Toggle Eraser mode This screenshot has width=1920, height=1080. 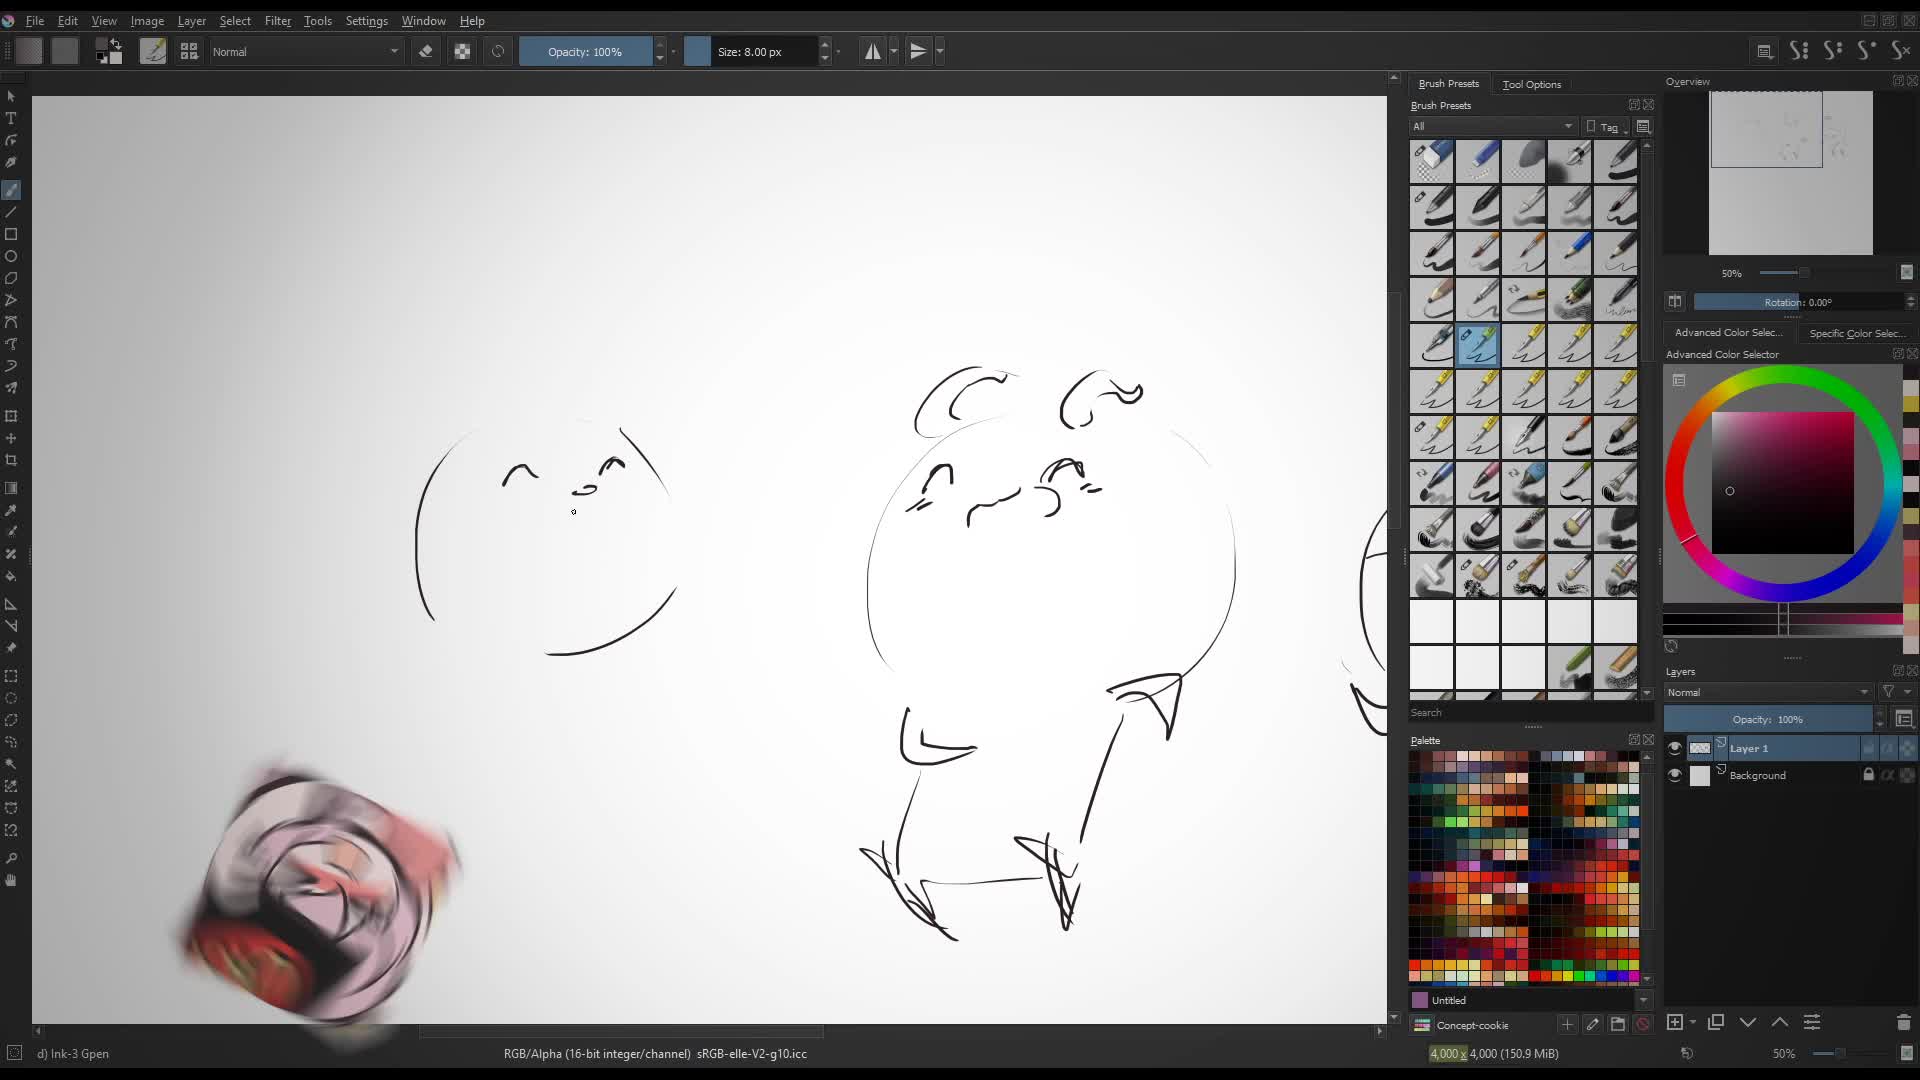coord(426,51)
